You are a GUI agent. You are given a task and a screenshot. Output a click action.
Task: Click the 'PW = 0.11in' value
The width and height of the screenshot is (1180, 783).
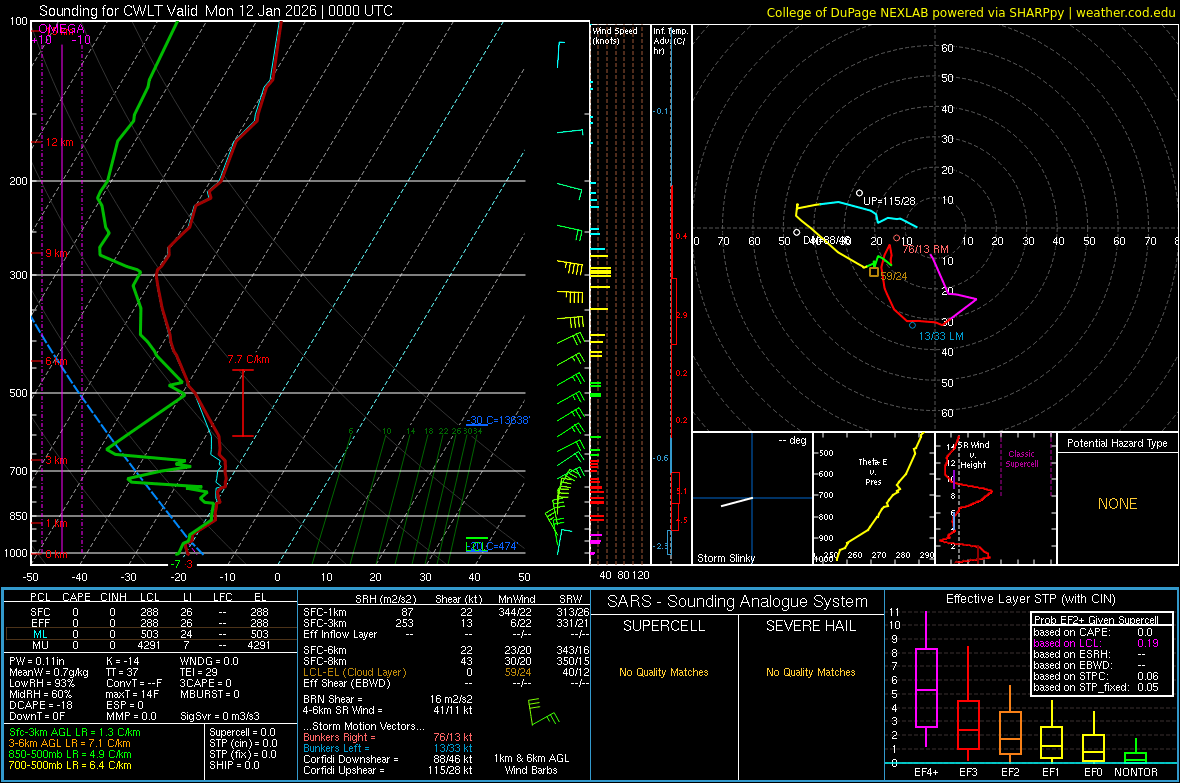(x=38, y=661)
